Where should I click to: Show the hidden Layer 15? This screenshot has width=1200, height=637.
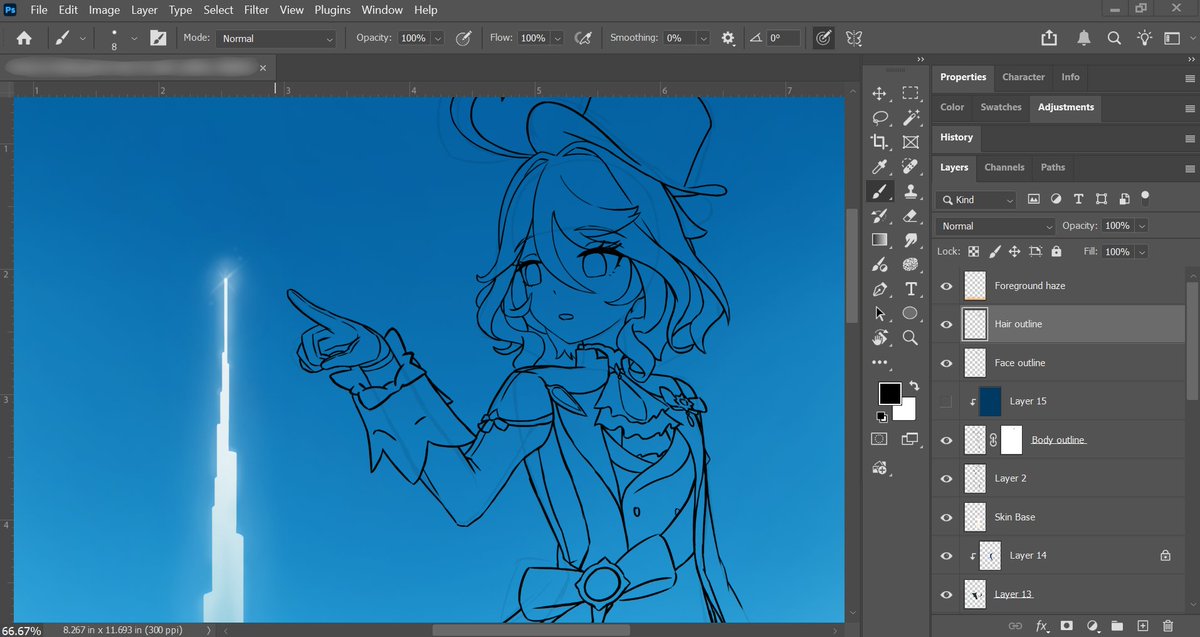947,401
